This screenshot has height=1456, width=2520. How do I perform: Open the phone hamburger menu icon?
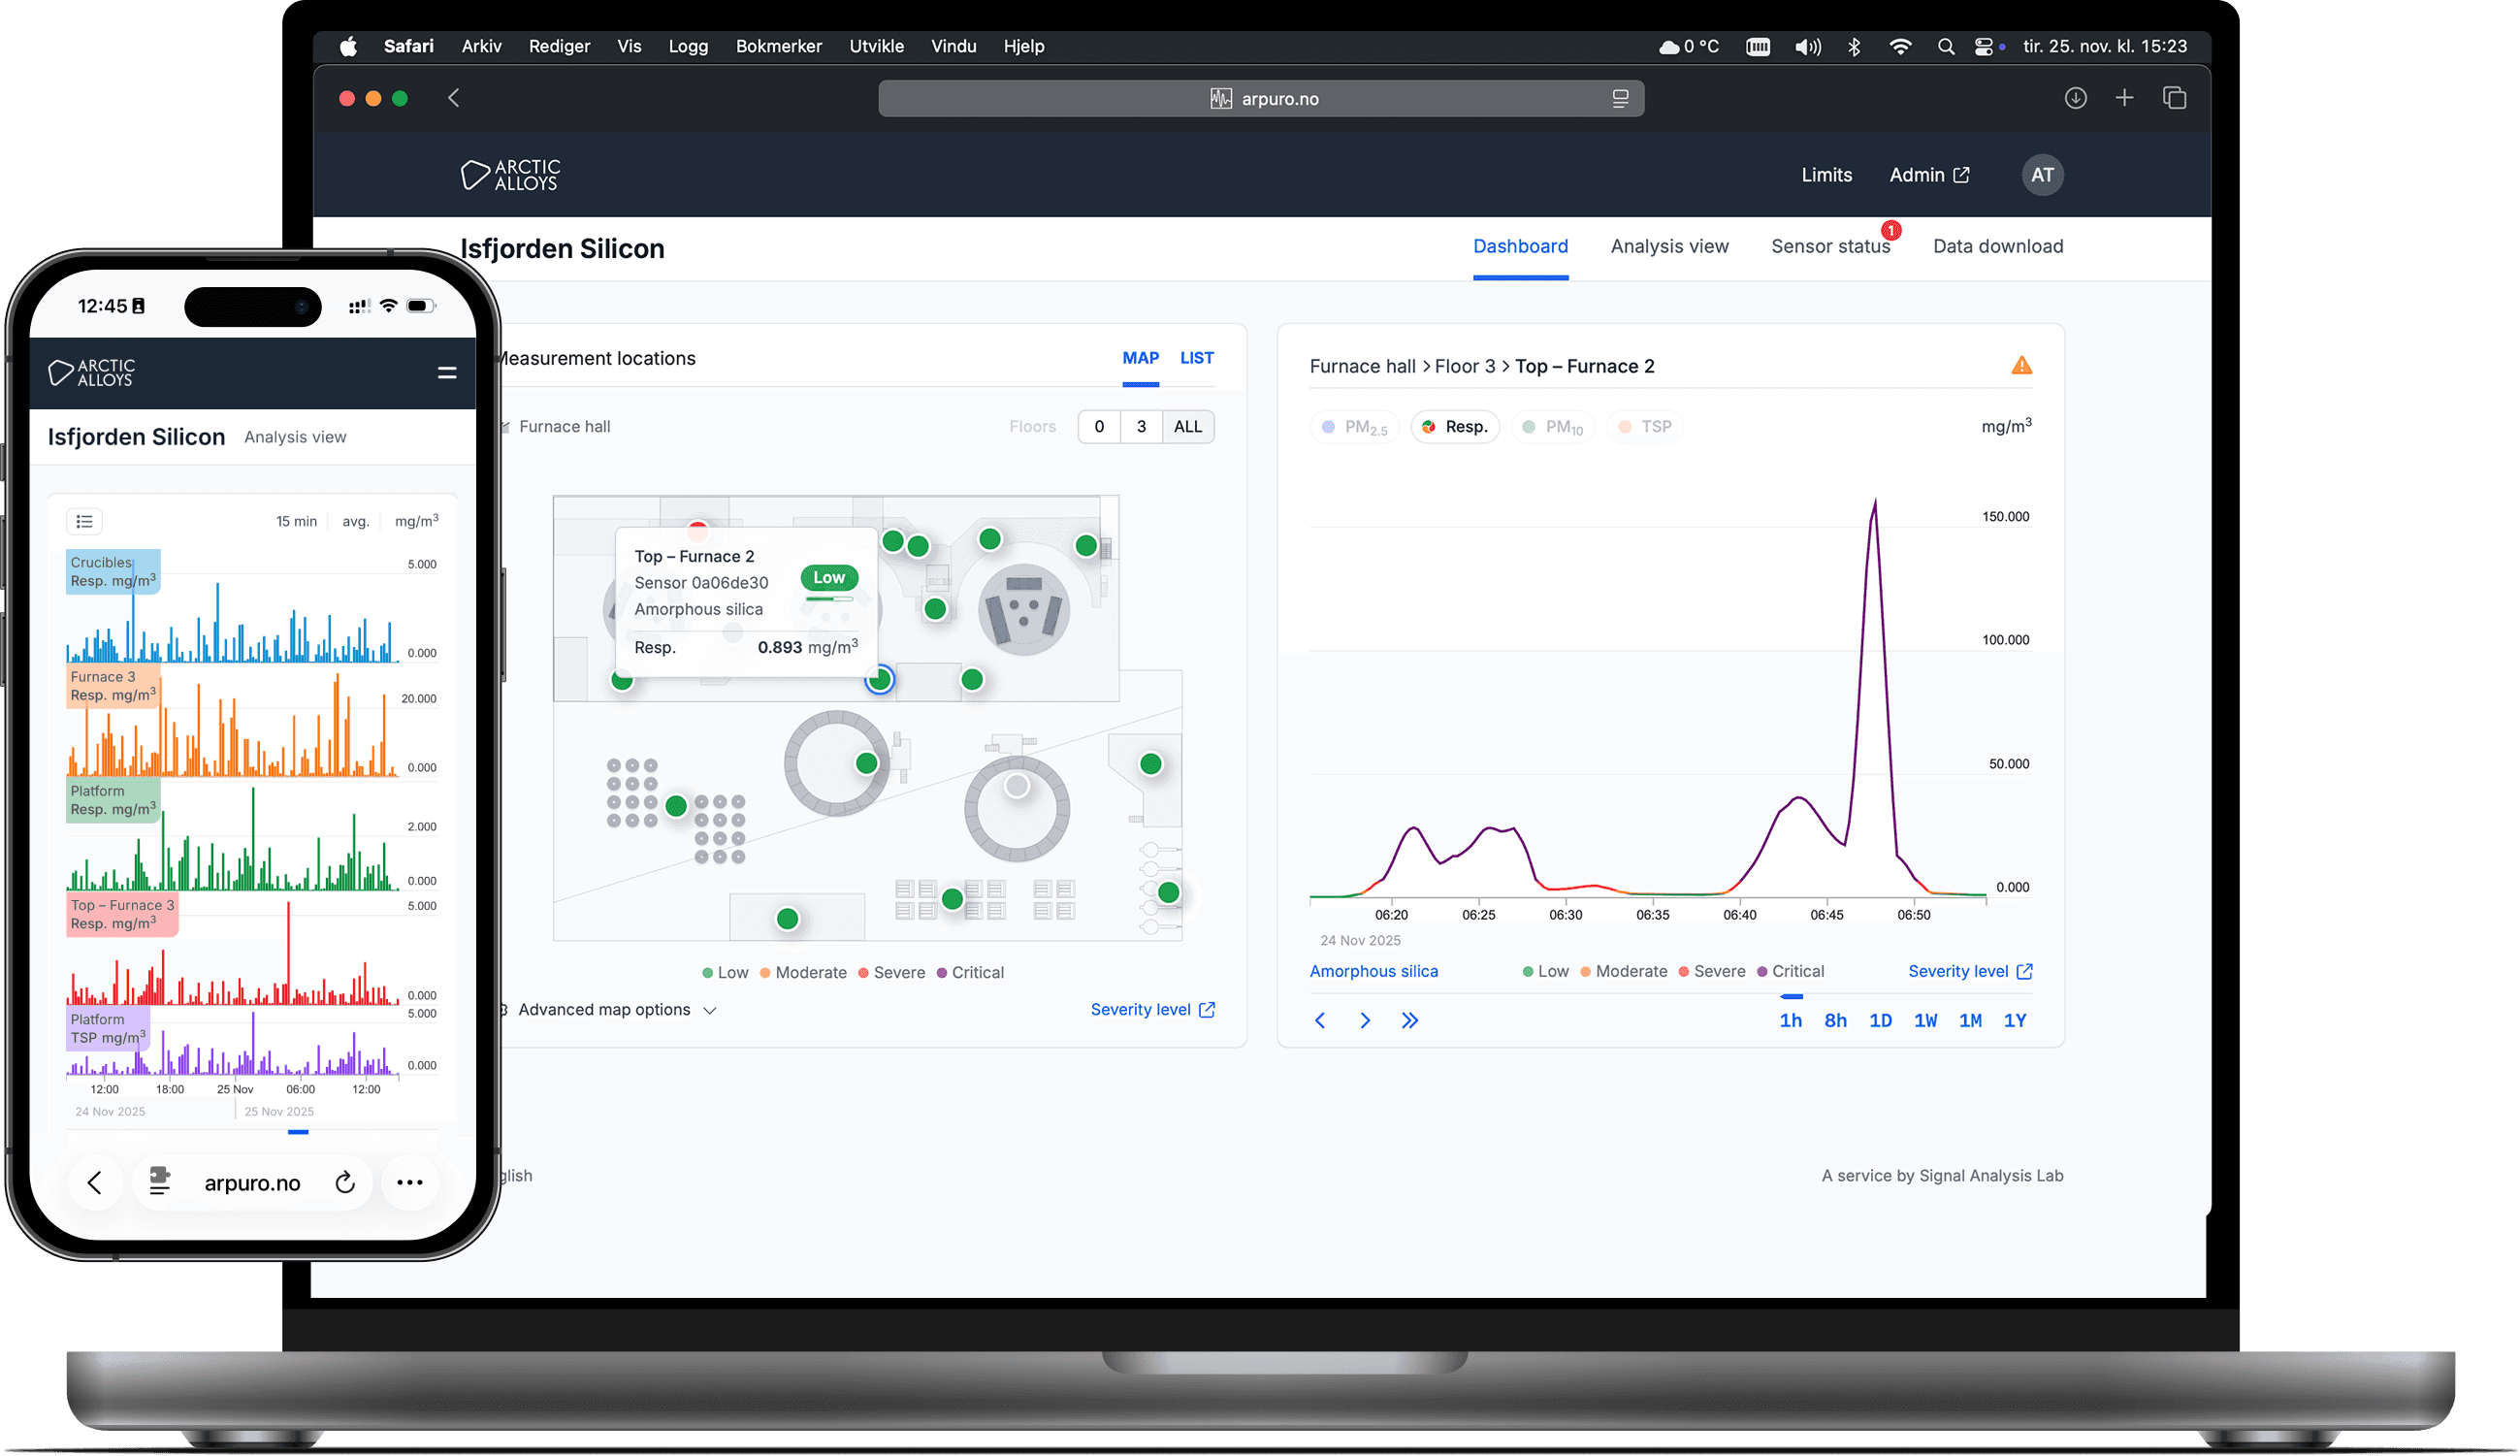click(x=447, y=373)
